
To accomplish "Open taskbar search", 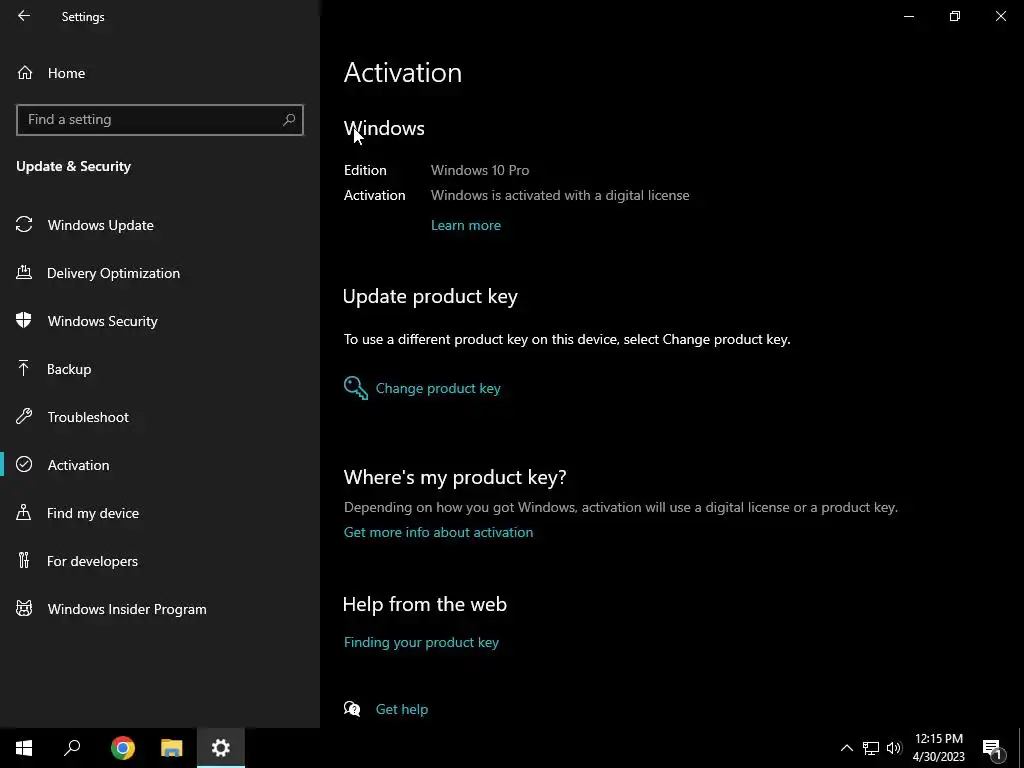I will click(x=72, y=748).
